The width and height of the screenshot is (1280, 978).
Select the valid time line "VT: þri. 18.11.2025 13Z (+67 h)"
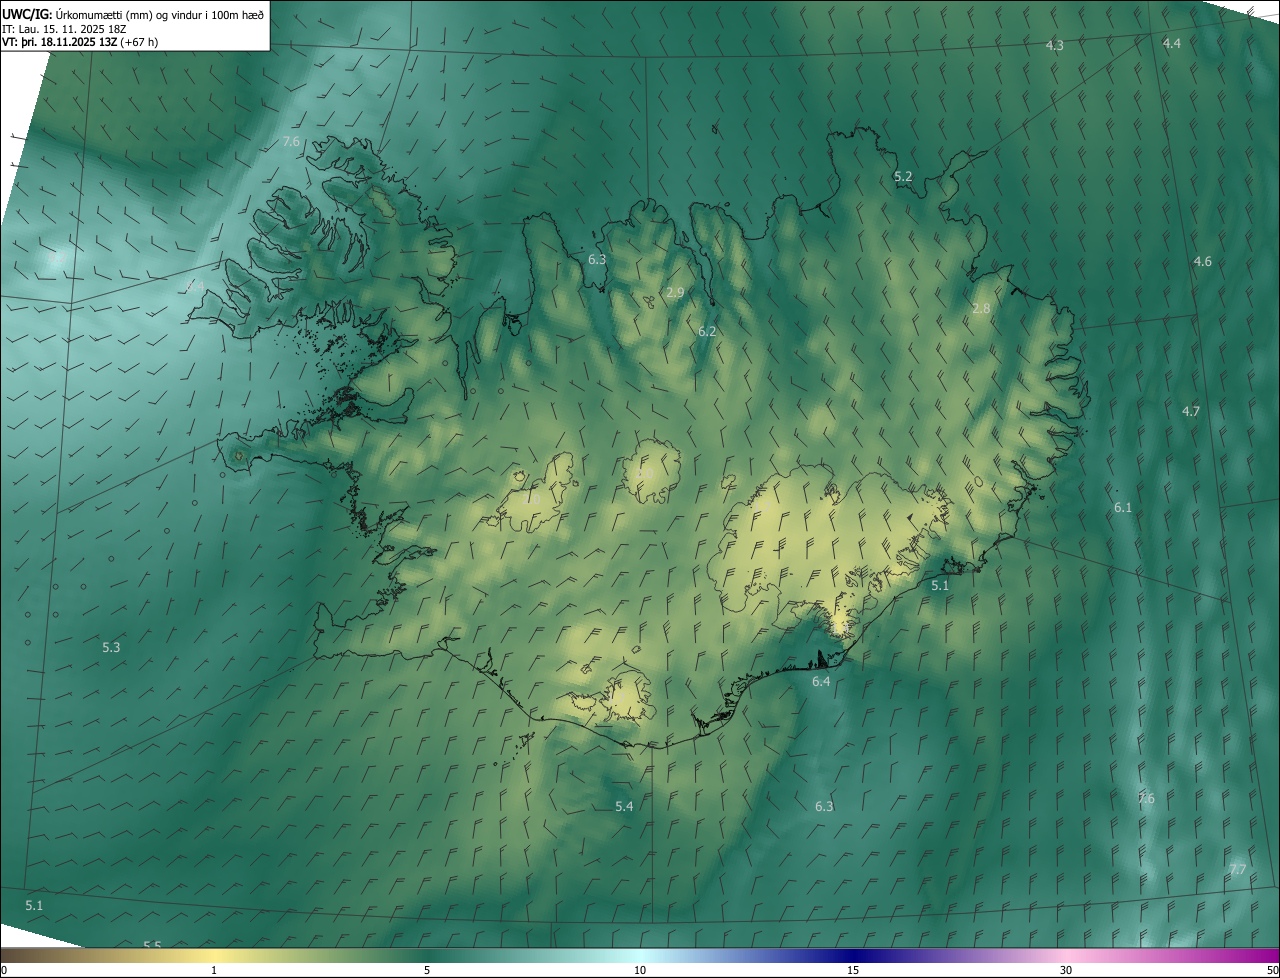click(x=80, y=41)
